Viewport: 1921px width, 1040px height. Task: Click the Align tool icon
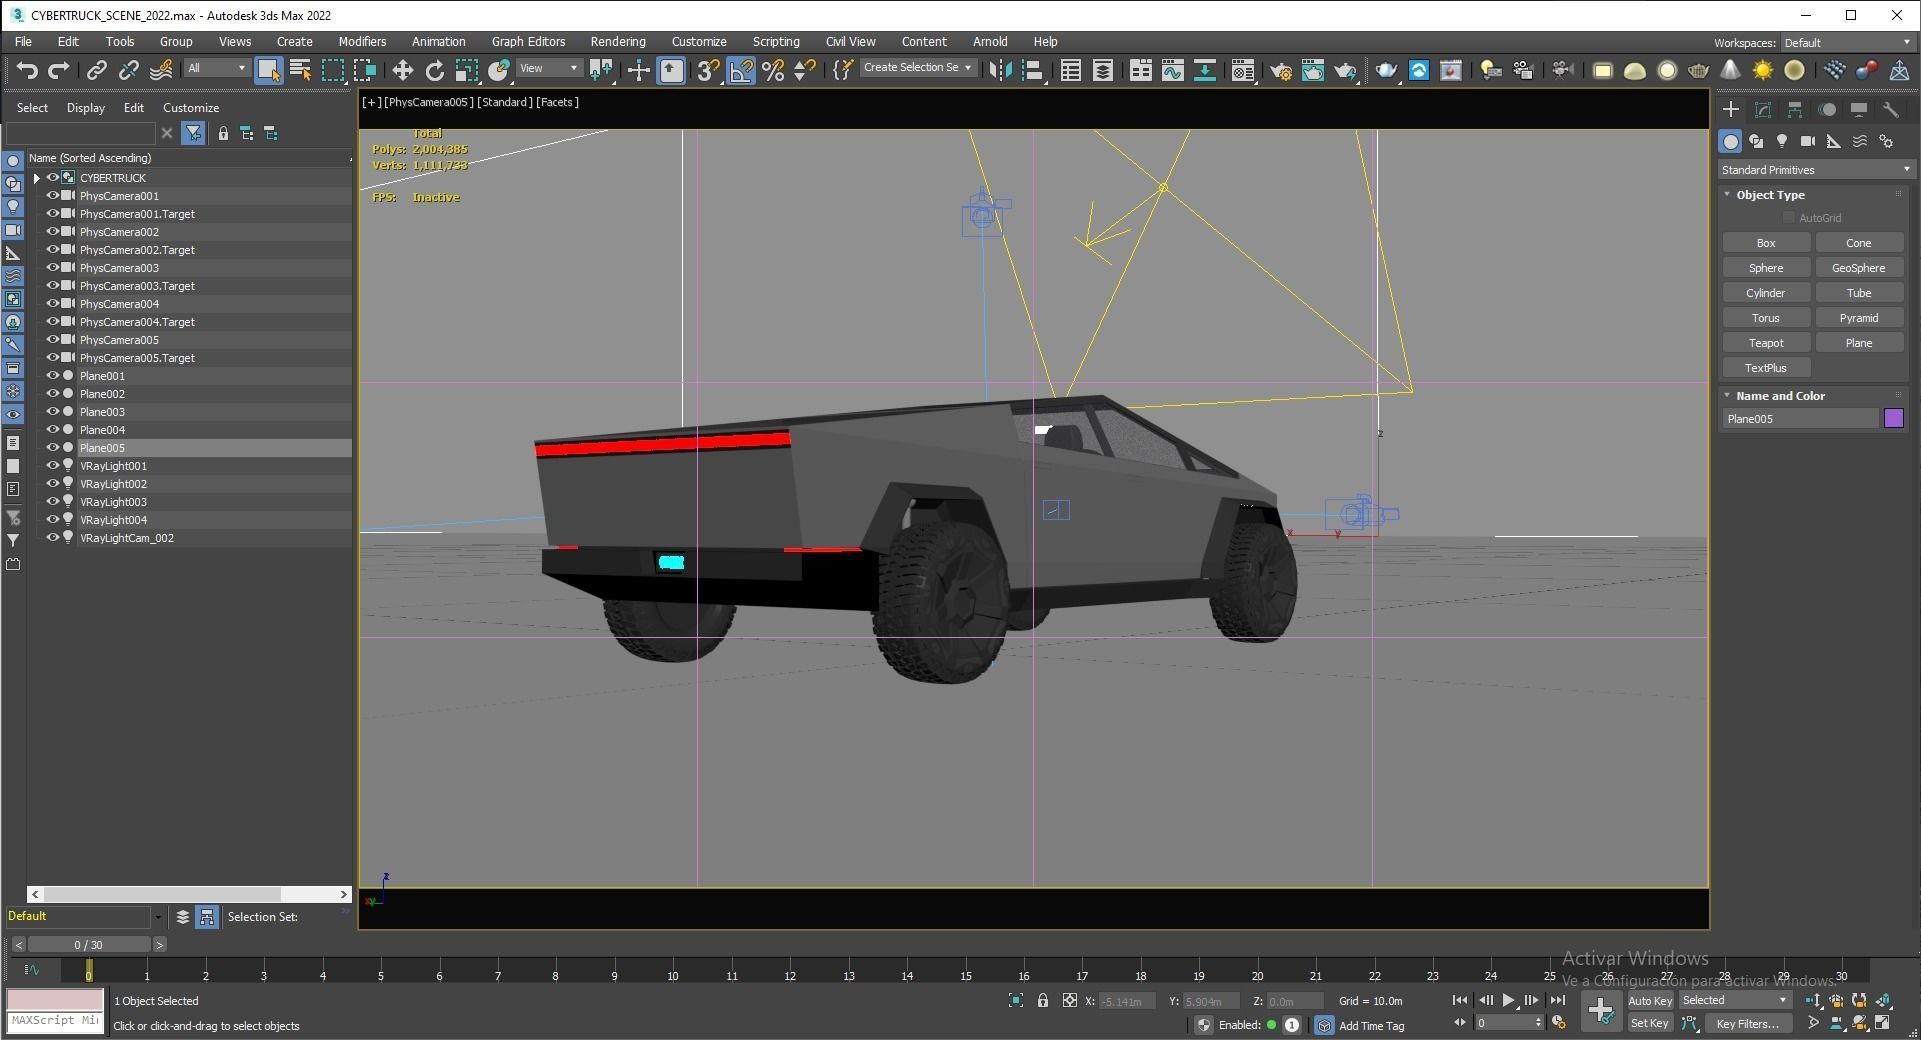tap(1033, 70)
